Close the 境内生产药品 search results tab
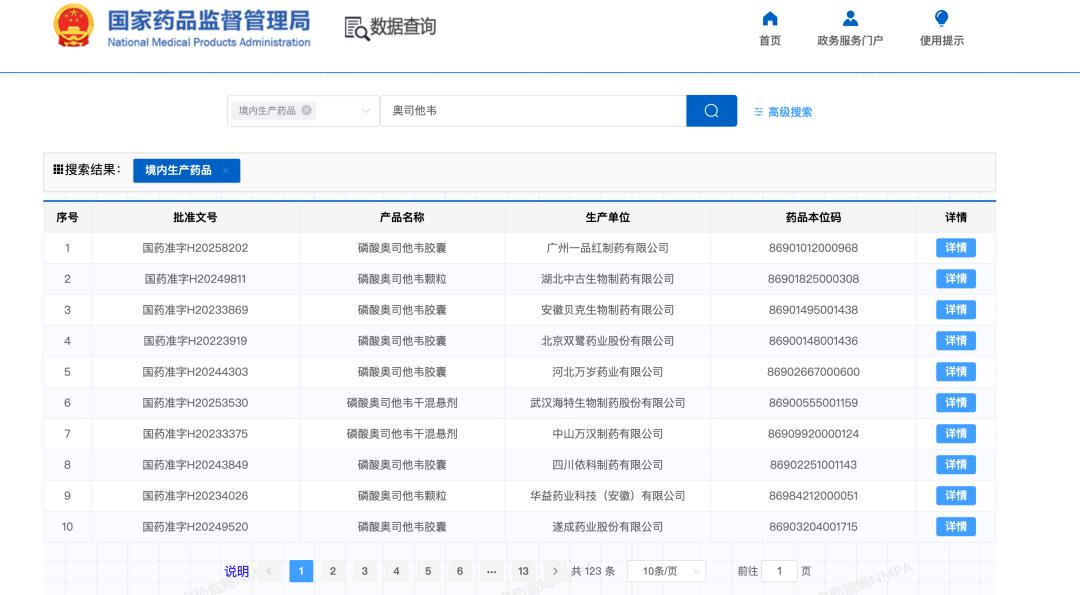 coord(226,171)
